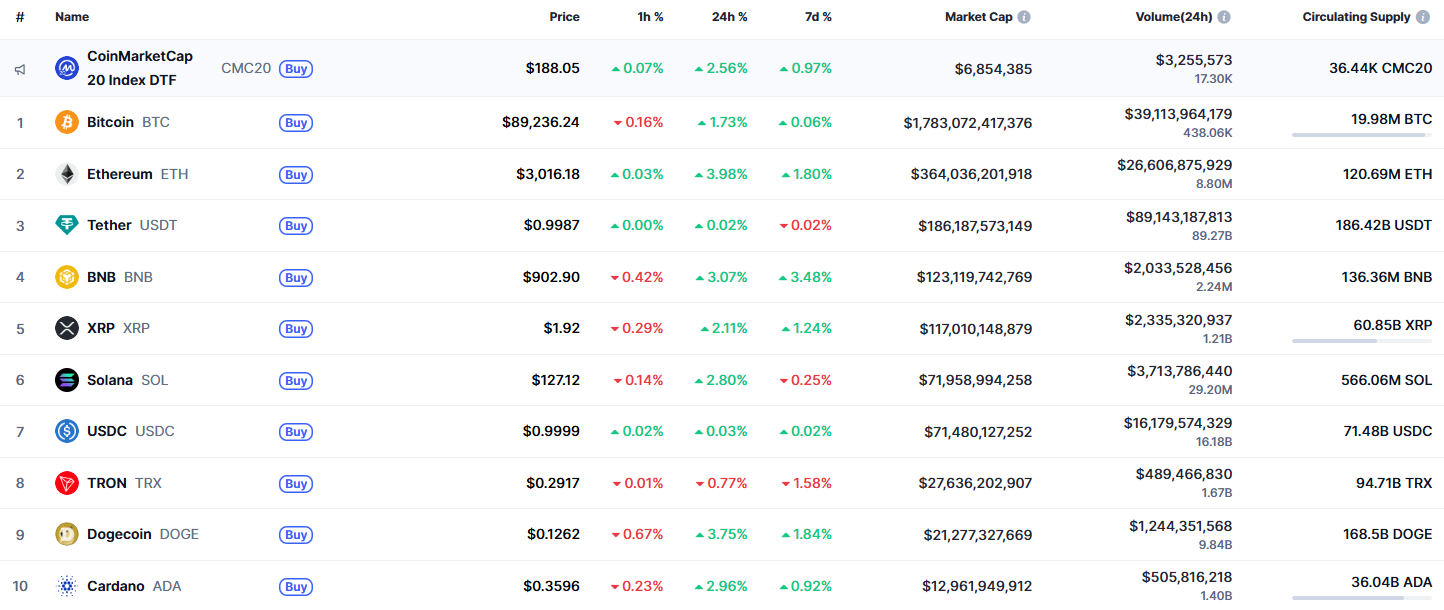Screen dimensions: 1444x610
Task: Click the Cardano logo icon
Action: tap(65, 586)
